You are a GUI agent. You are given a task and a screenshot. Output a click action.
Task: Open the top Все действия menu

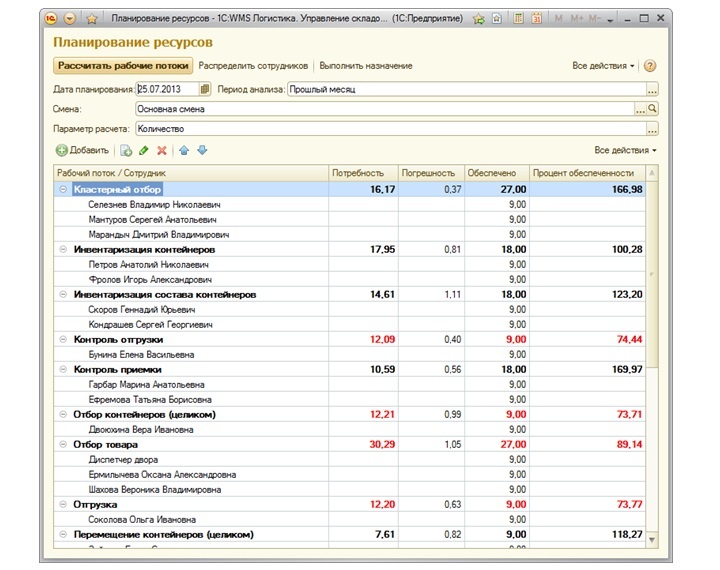(603, 66)
